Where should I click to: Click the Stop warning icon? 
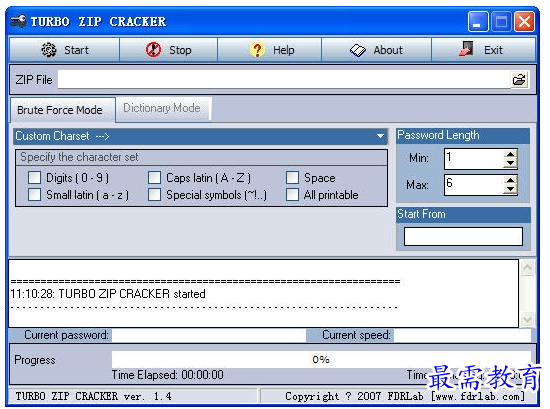pyautogui.click(x=153, y=50)
